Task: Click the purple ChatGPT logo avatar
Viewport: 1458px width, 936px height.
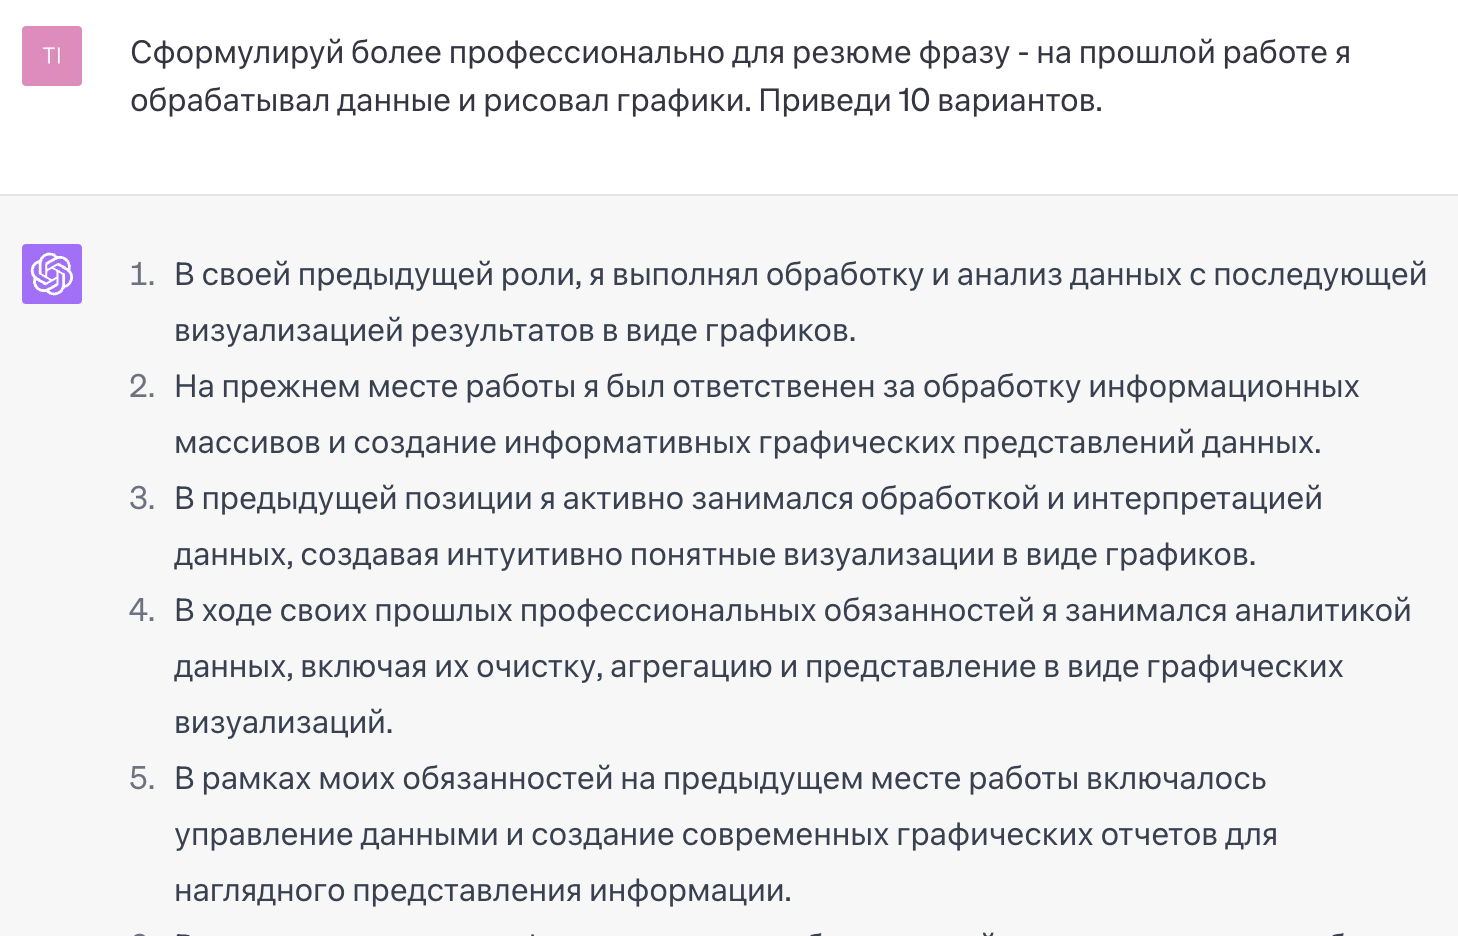Action: [52, 274]
